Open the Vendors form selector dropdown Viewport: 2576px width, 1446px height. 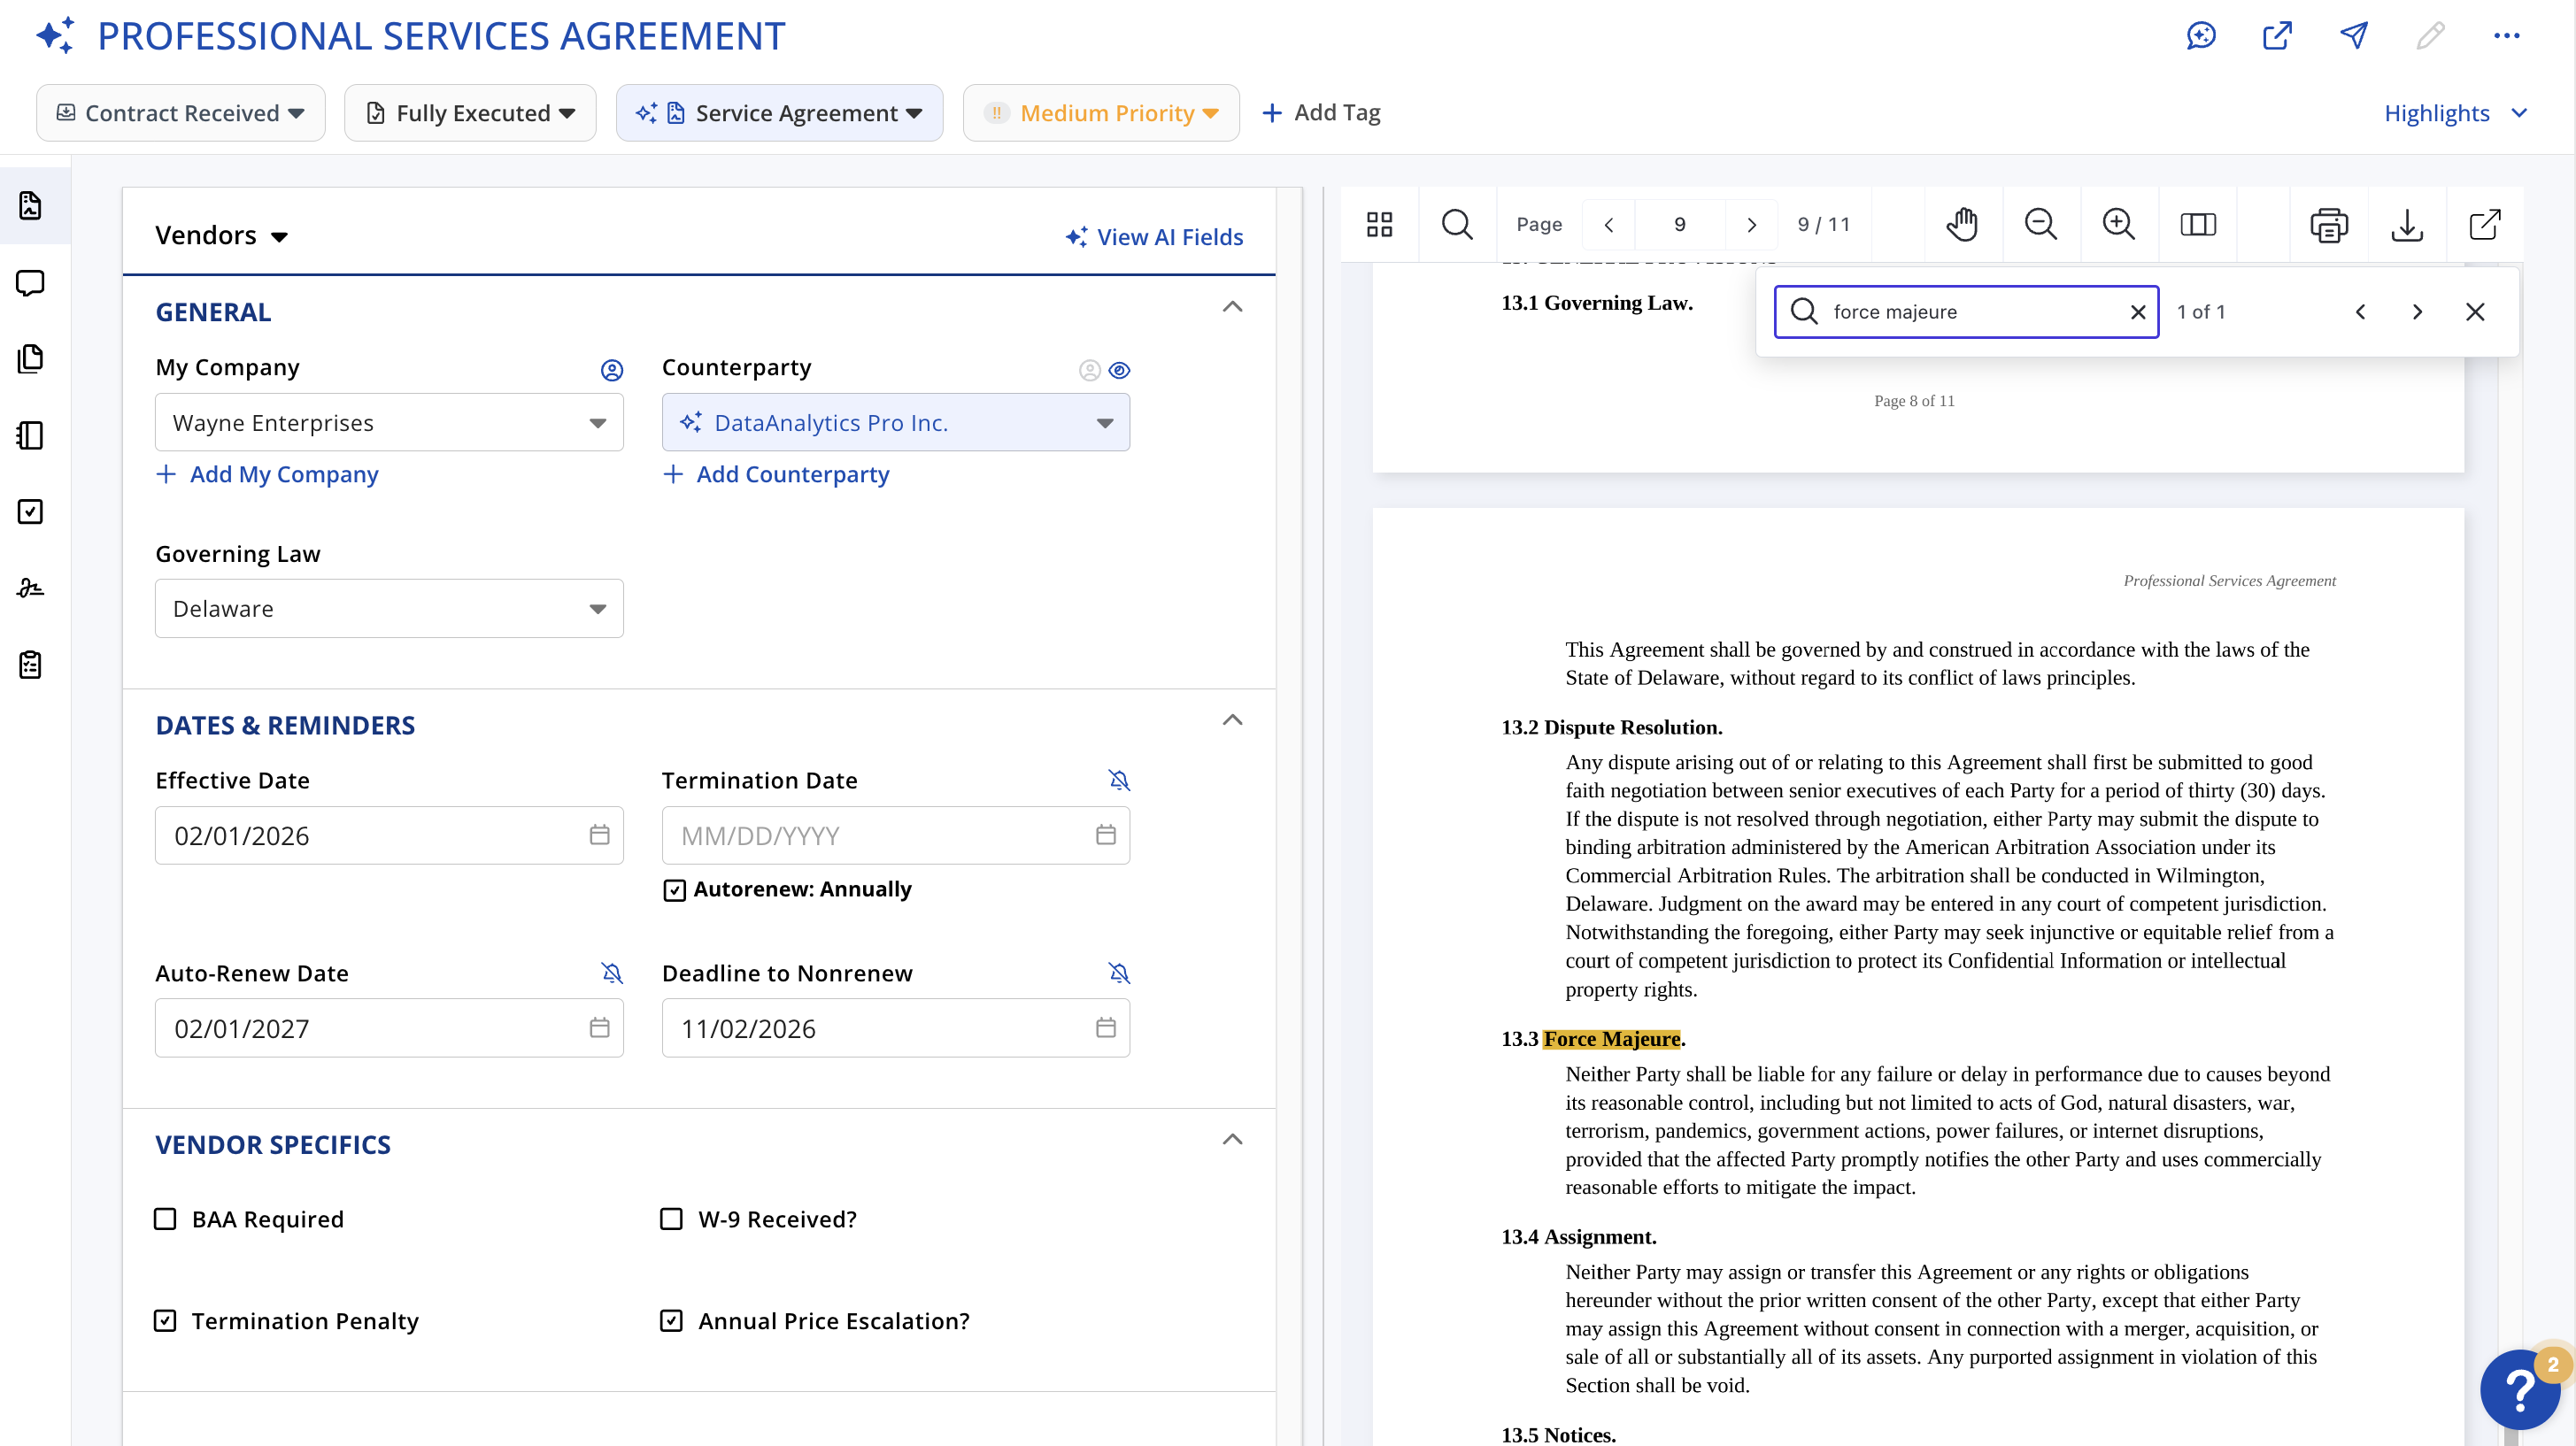(x=222, y=236)
